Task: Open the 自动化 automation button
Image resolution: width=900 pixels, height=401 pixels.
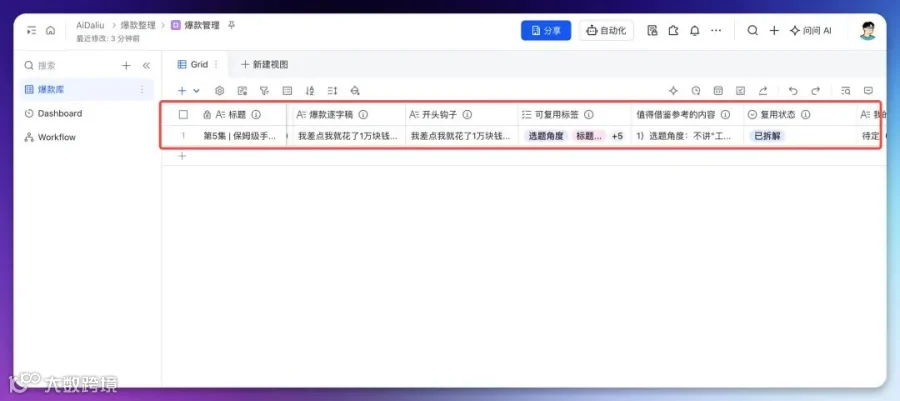Action: coord(606,31)
